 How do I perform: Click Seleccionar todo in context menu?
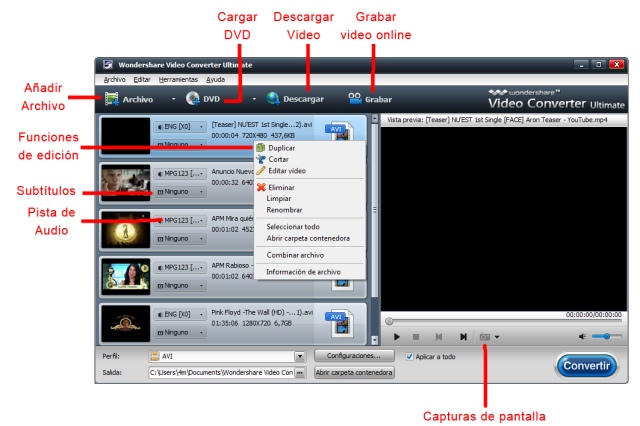[x=309, y=226]
